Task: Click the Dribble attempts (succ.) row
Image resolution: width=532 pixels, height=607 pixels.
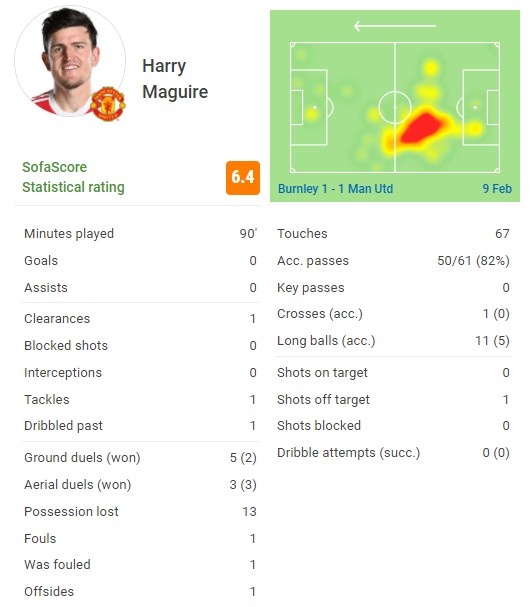Action: pyautogui.click(x=393, y=453)
